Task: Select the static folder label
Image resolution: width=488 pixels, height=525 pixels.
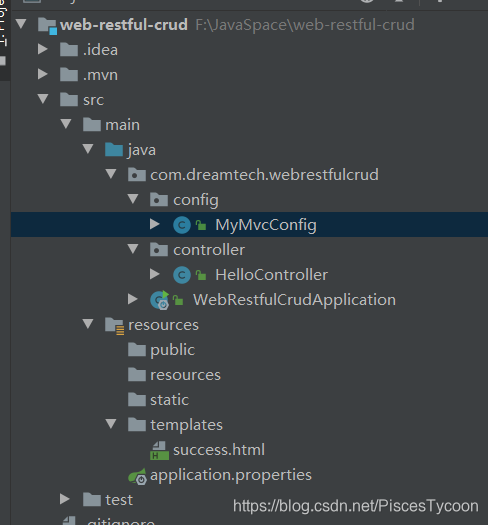Action: [x=169, y=400]
